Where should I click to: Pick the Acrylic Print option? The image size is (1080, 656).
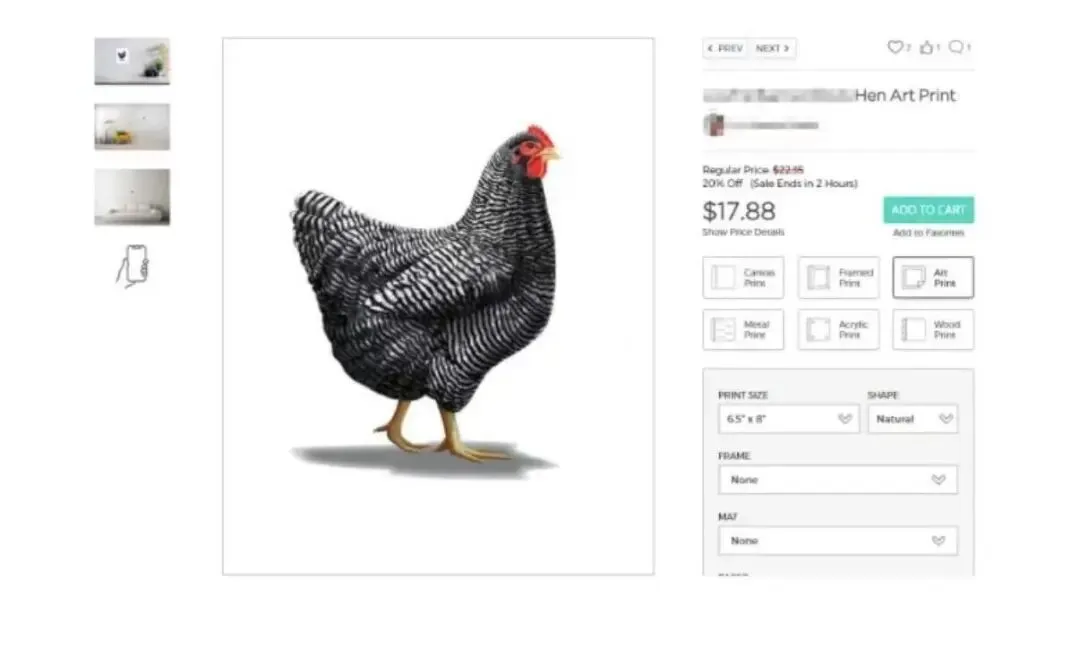(838, 329)
